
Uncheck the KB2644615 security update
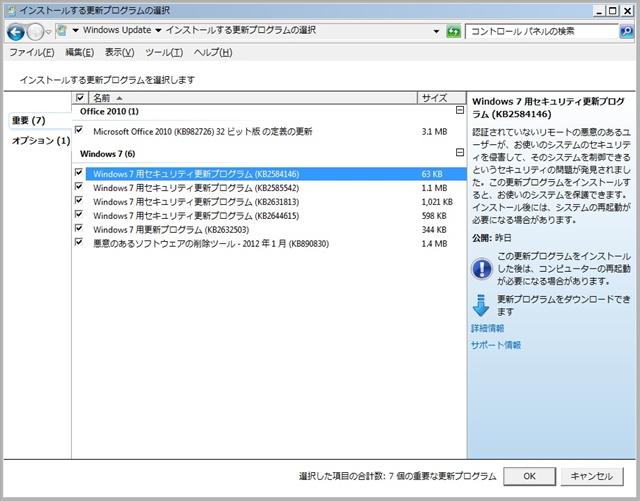[79, 214]
